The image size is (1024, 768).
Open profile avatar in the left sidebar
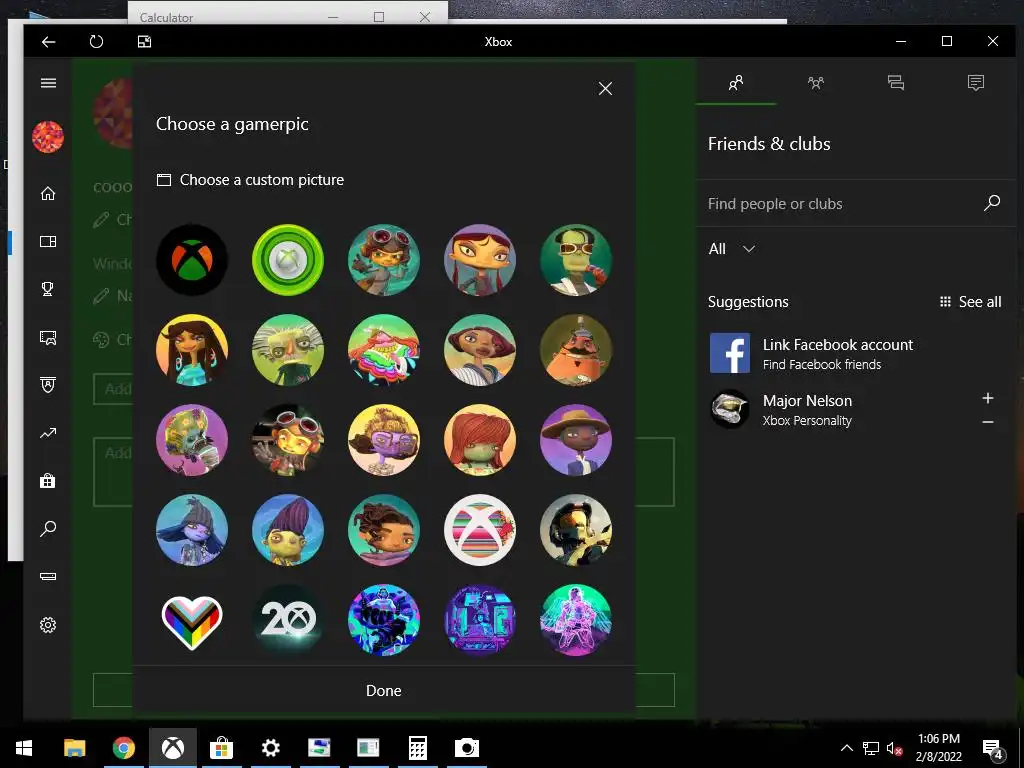[48, 136]
